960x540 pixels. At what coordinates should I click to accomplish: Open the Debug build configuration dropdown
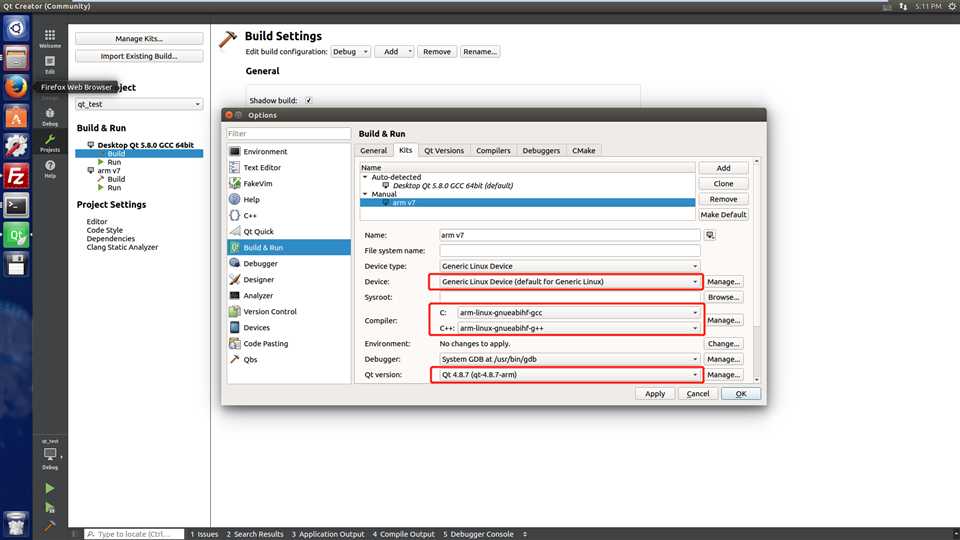pos(350,51)
